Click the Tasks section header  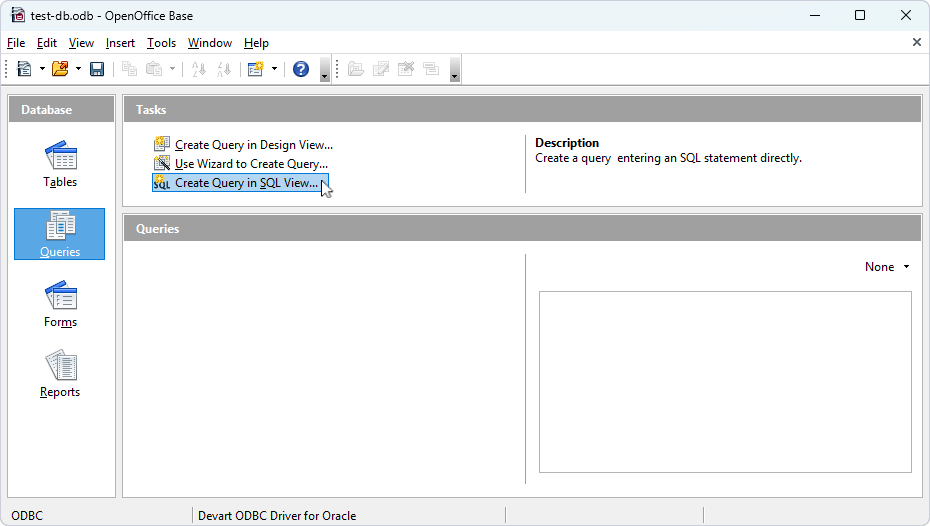(522, 110)
